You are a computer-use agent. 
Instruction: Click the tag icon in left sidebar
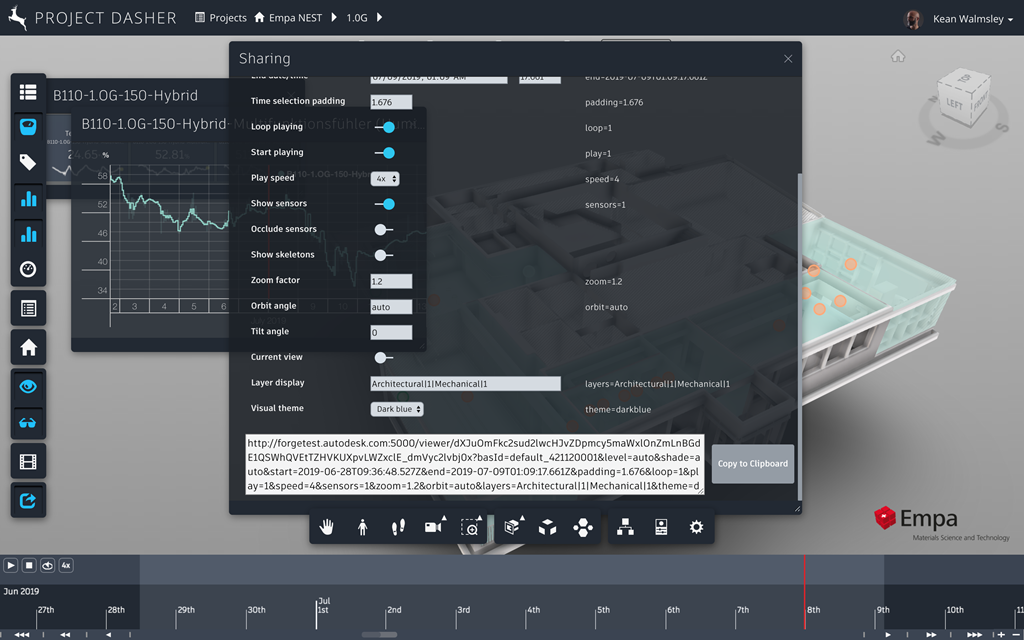(28, 163)
